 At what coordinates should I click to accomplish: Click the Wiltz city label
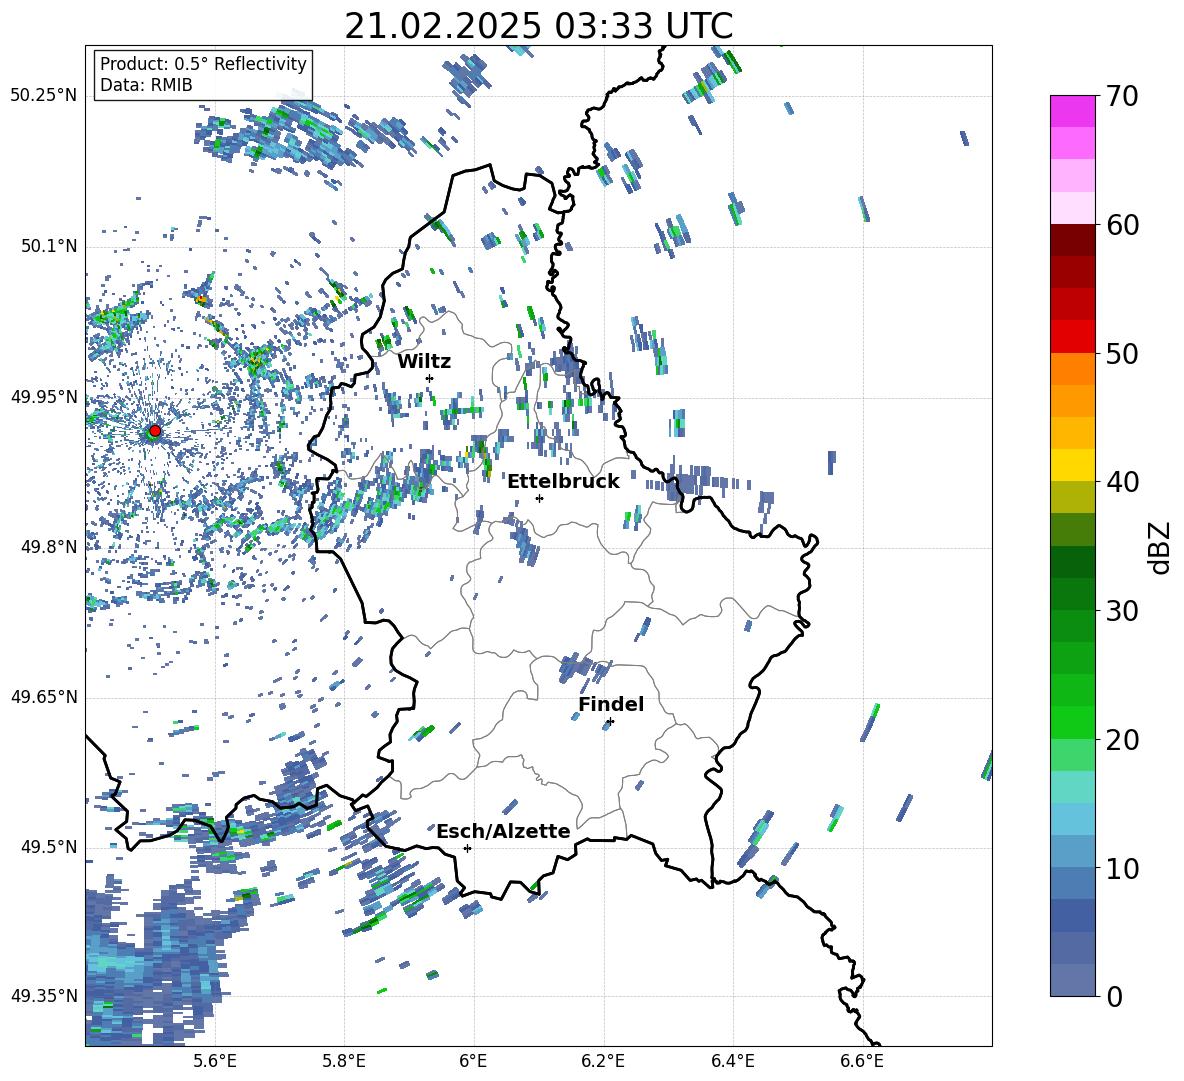pyautogui.click(x=424, y=362)
